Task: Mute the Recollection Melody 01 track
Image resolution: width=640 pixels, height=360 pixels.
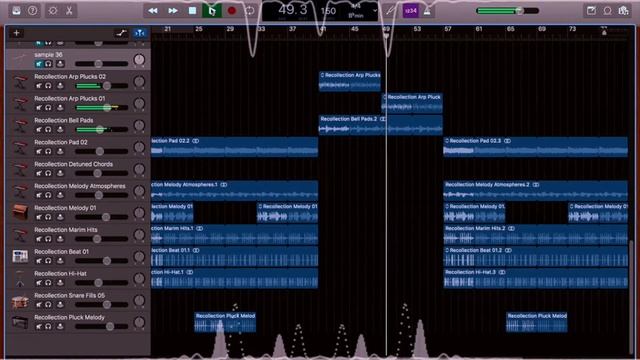Action: pyautogui.click(x=39, y=217)
